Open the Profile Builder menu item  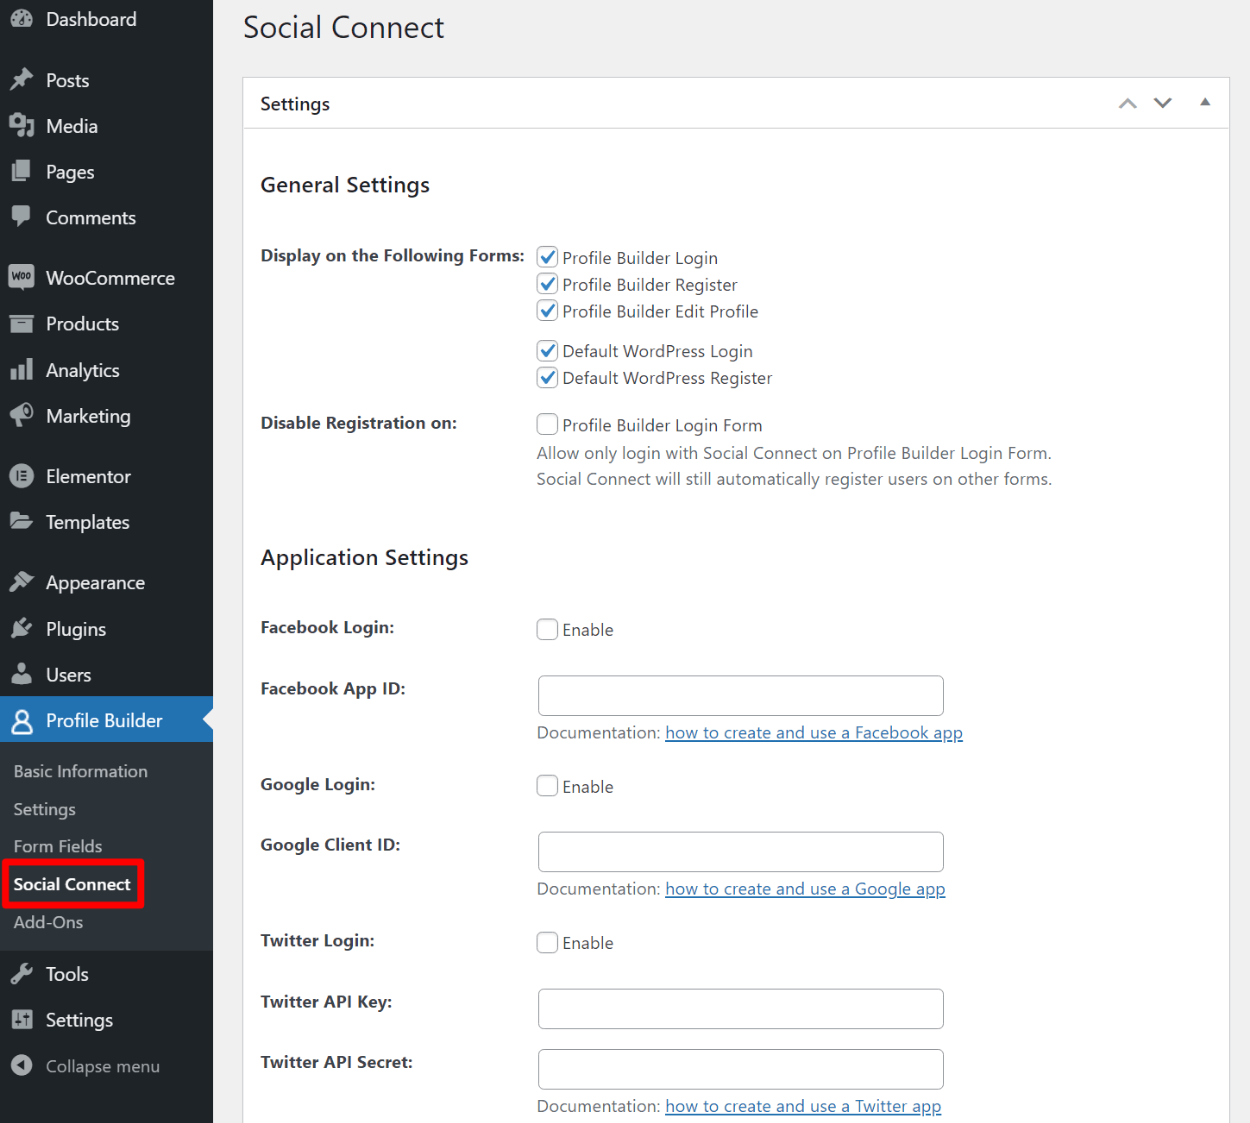point(106,720)
